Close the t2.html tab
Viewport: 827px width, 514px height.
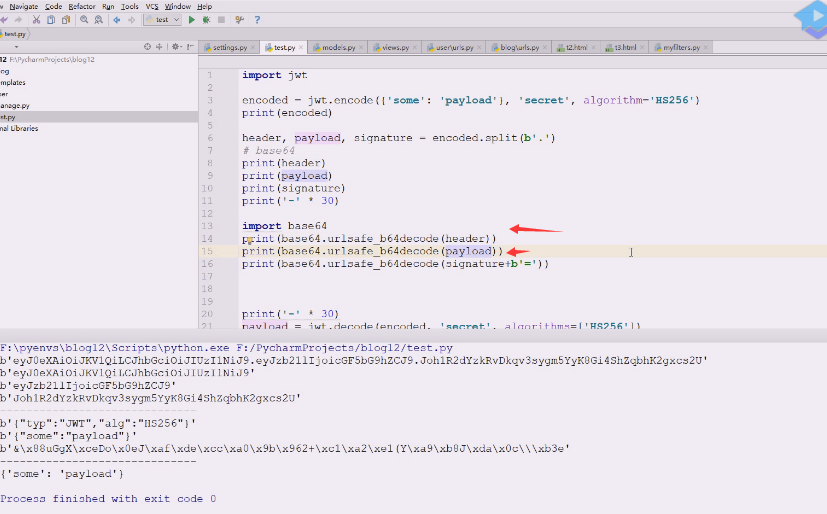593,47
